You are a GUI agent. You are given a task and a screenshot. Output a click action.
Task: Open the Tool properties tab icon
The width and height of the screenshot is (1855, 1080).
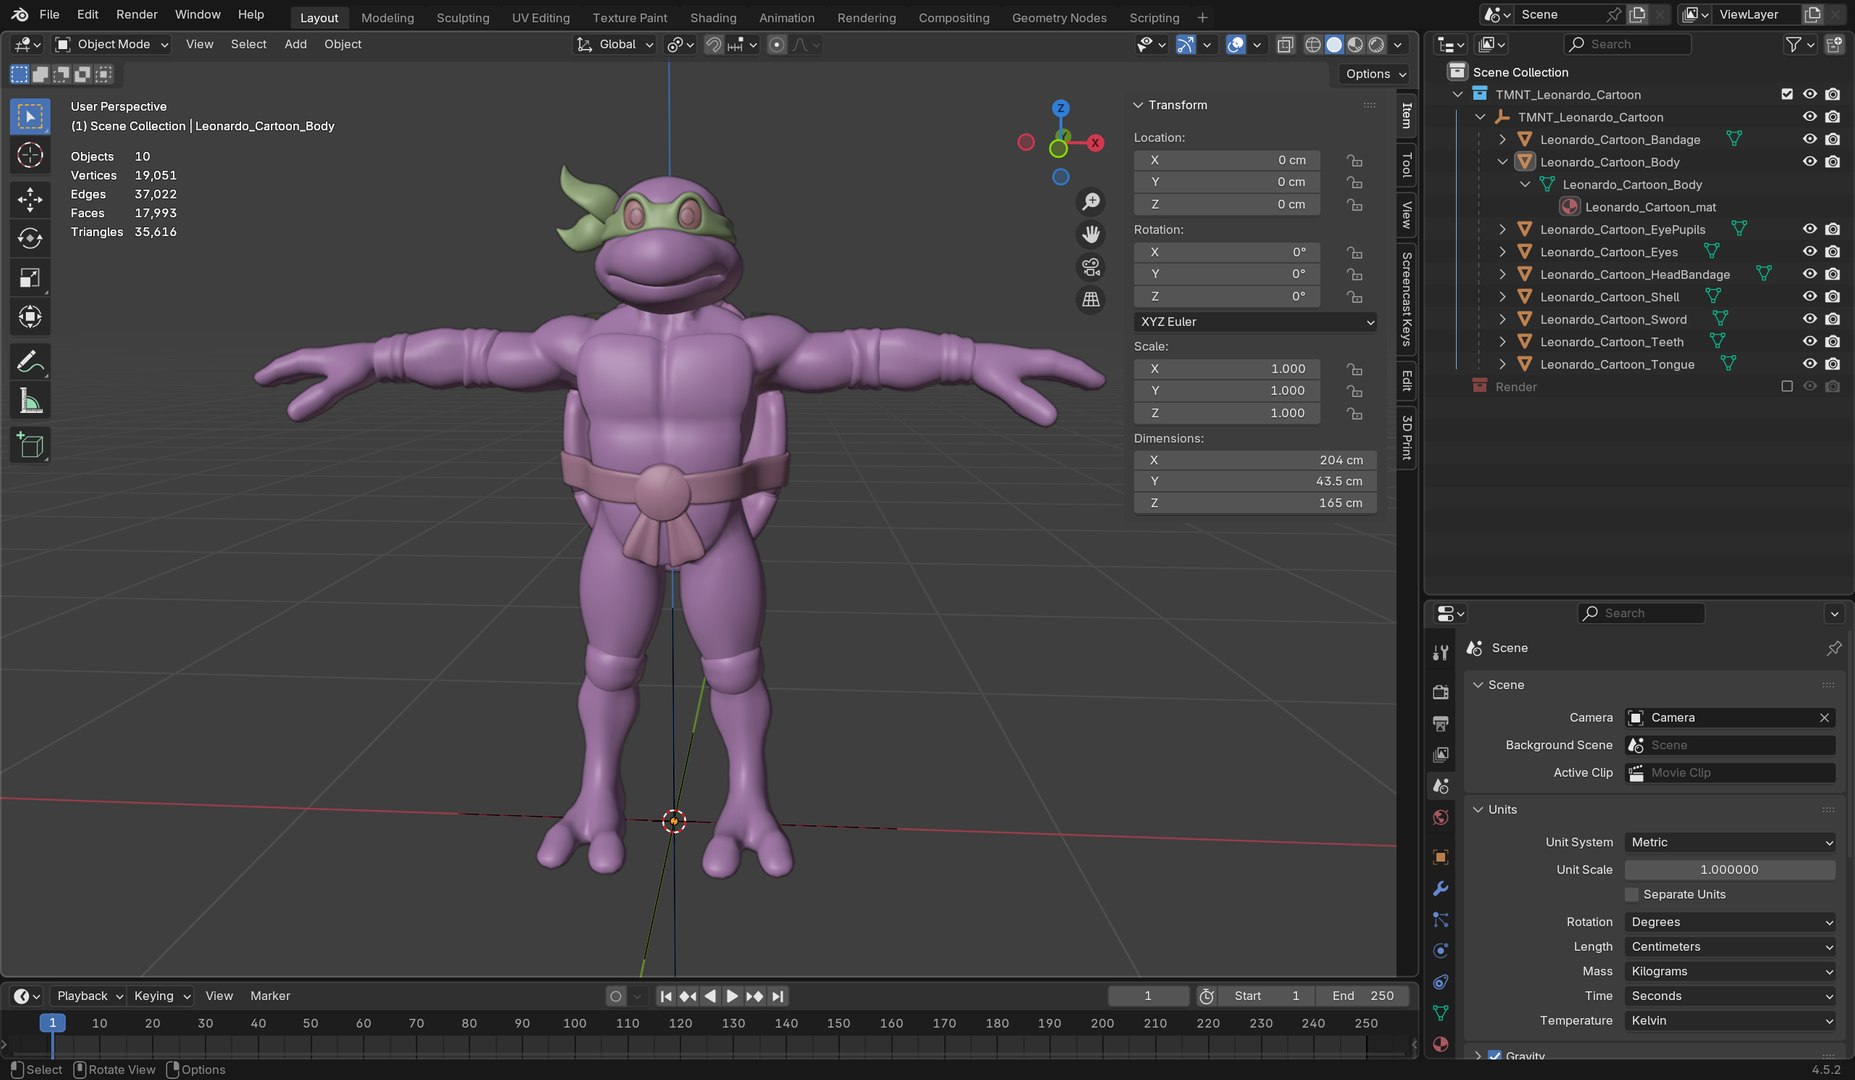1440,653
